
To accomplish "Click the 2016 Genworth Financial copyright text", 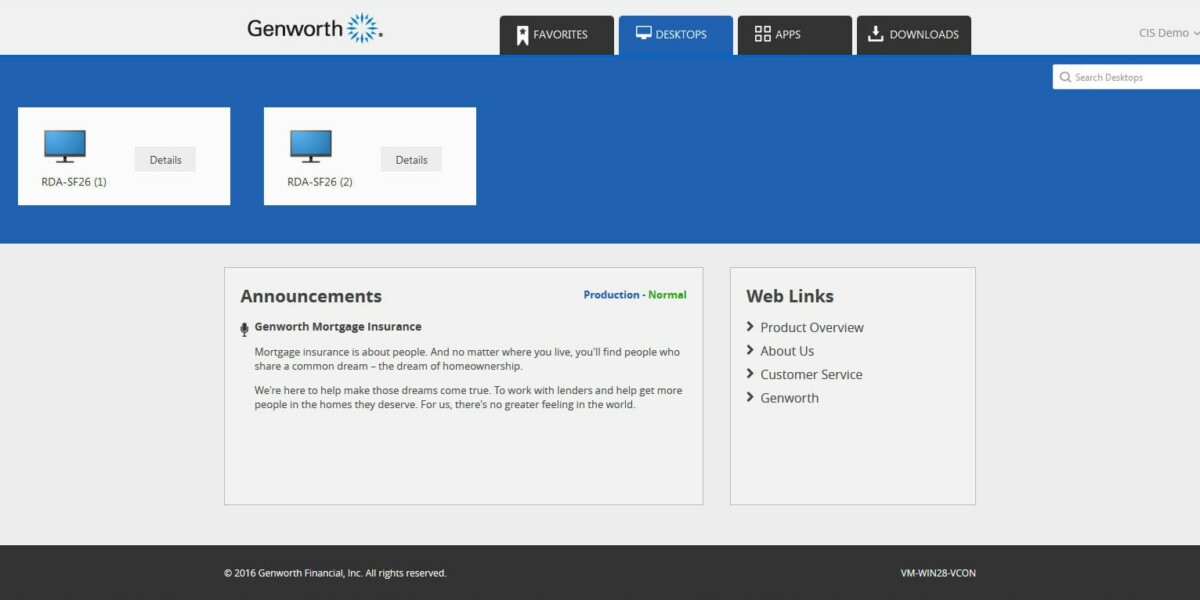I will tap(335, 573).
